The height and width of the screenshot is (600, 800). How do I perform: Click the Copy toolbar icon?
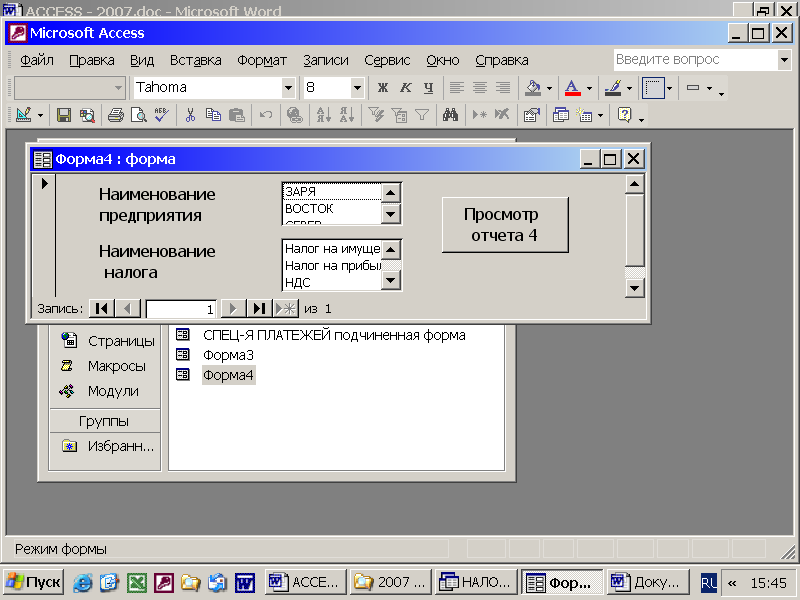pos(213,115)
